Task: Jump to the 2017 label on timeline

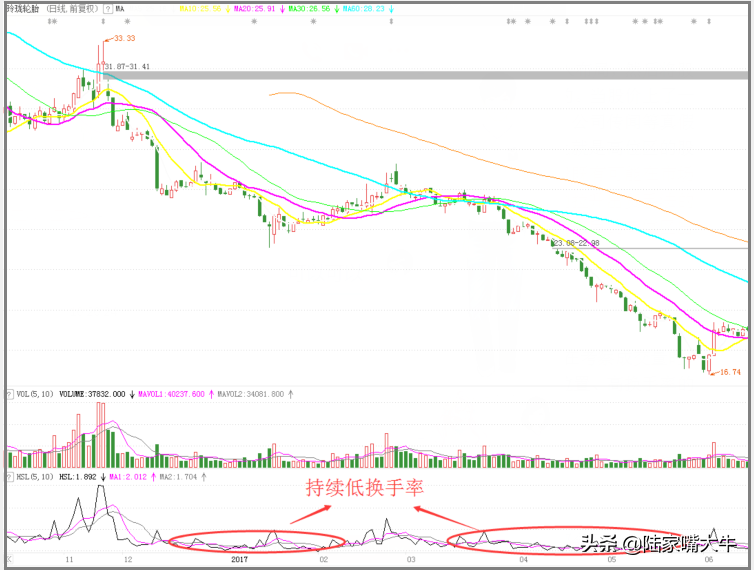Action: click(238, 561)
